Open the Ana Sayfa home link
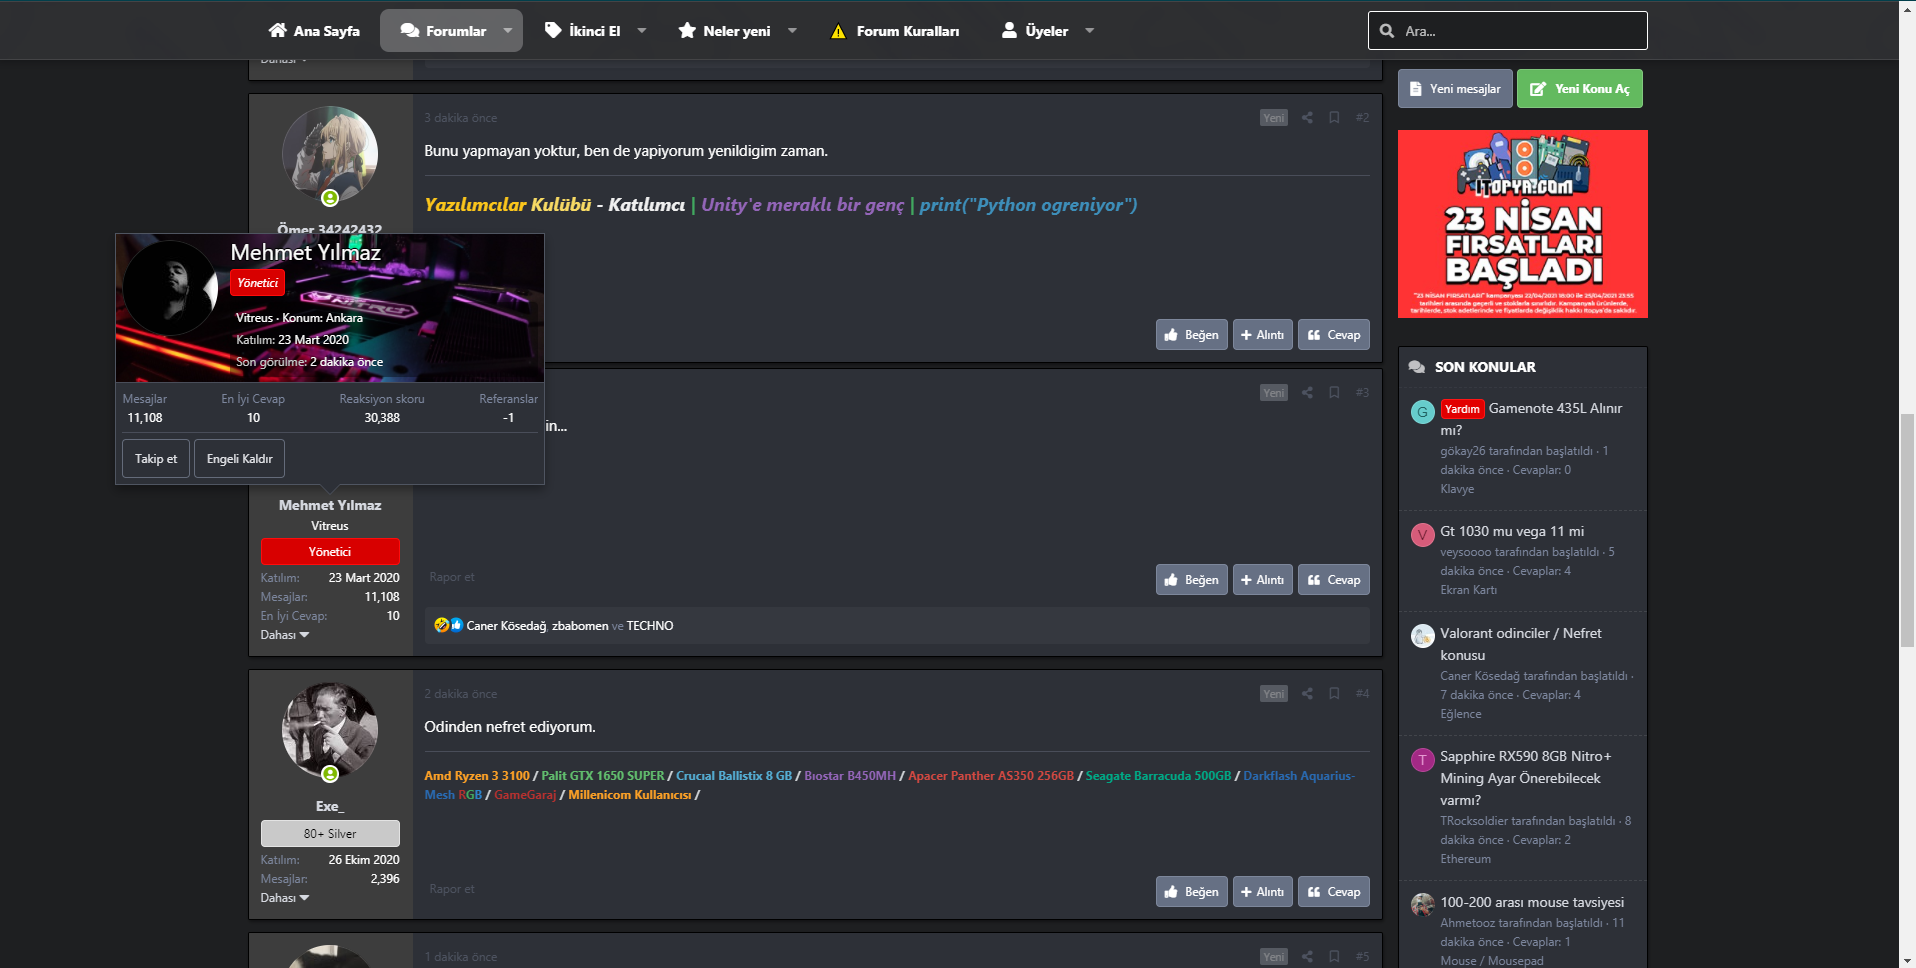The width and height of the screenshot is (1916, 968). coord(314,31)
